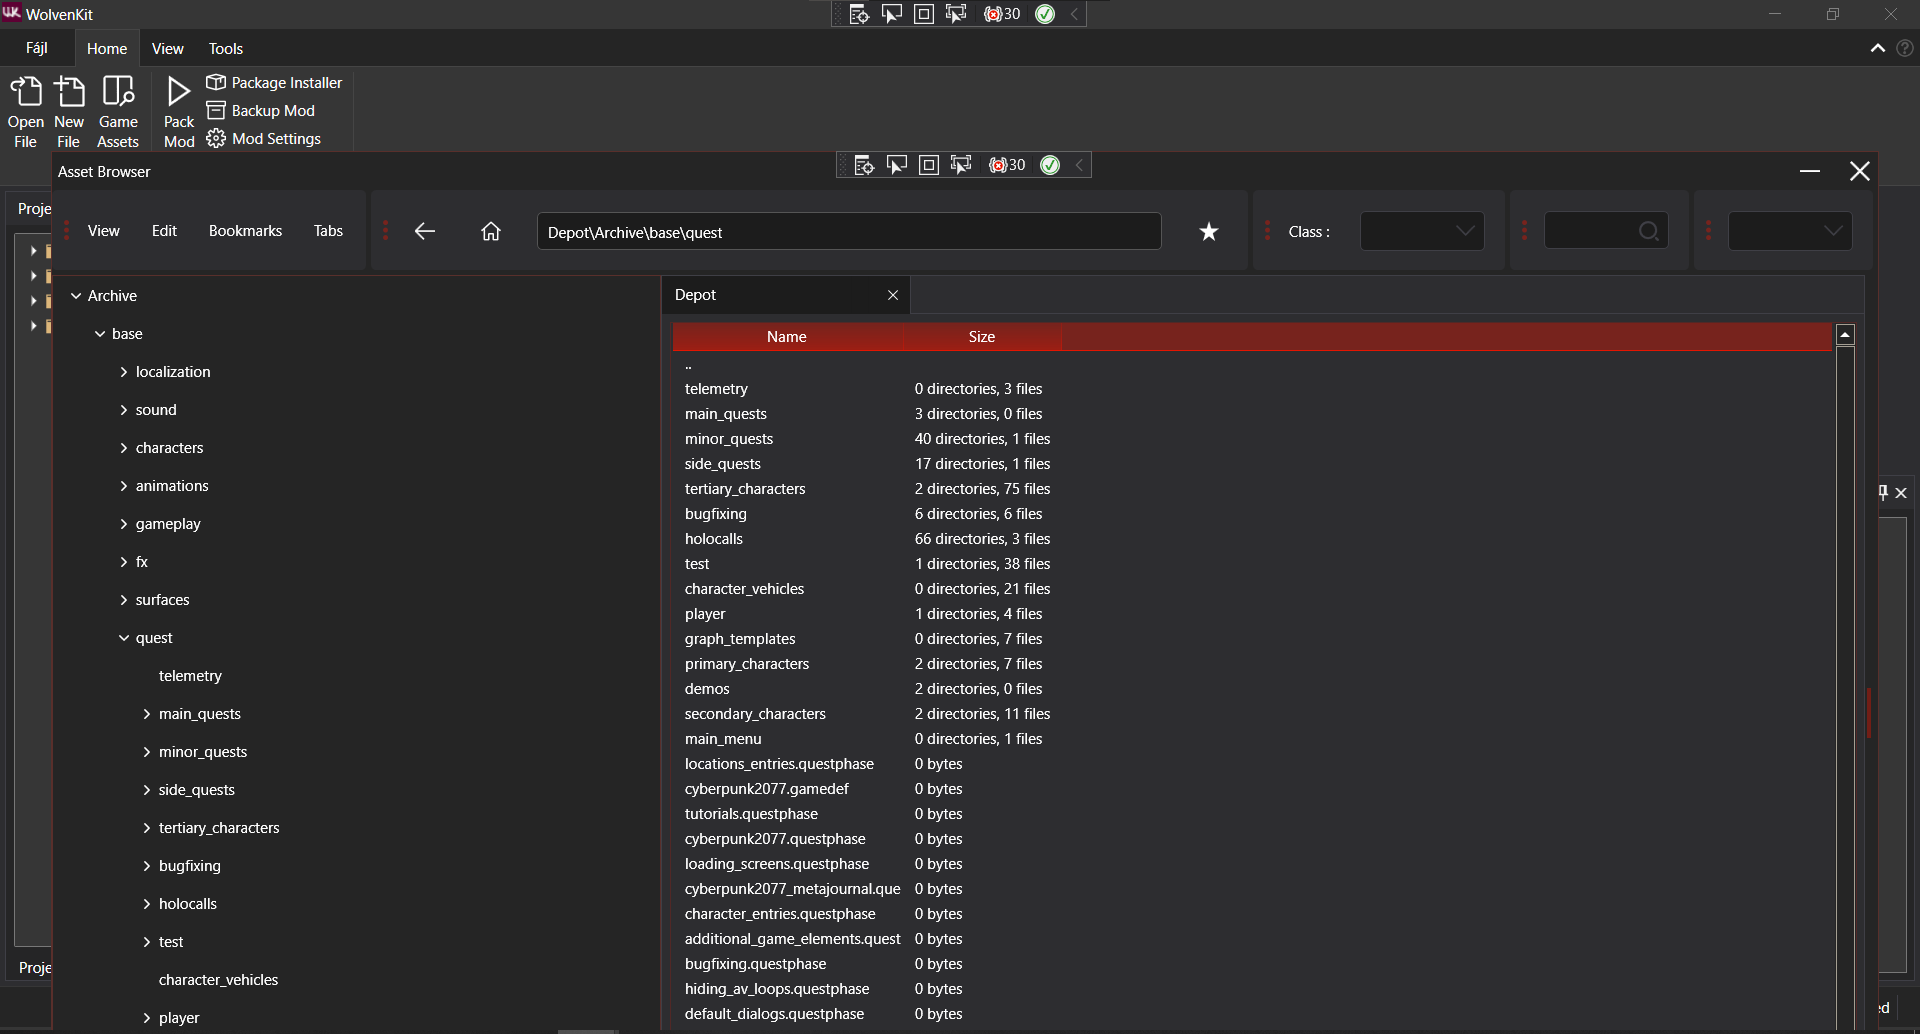Close the Asset Browser window
The height and width of the screenshot is (1034, 1920).
(1860, 171)
